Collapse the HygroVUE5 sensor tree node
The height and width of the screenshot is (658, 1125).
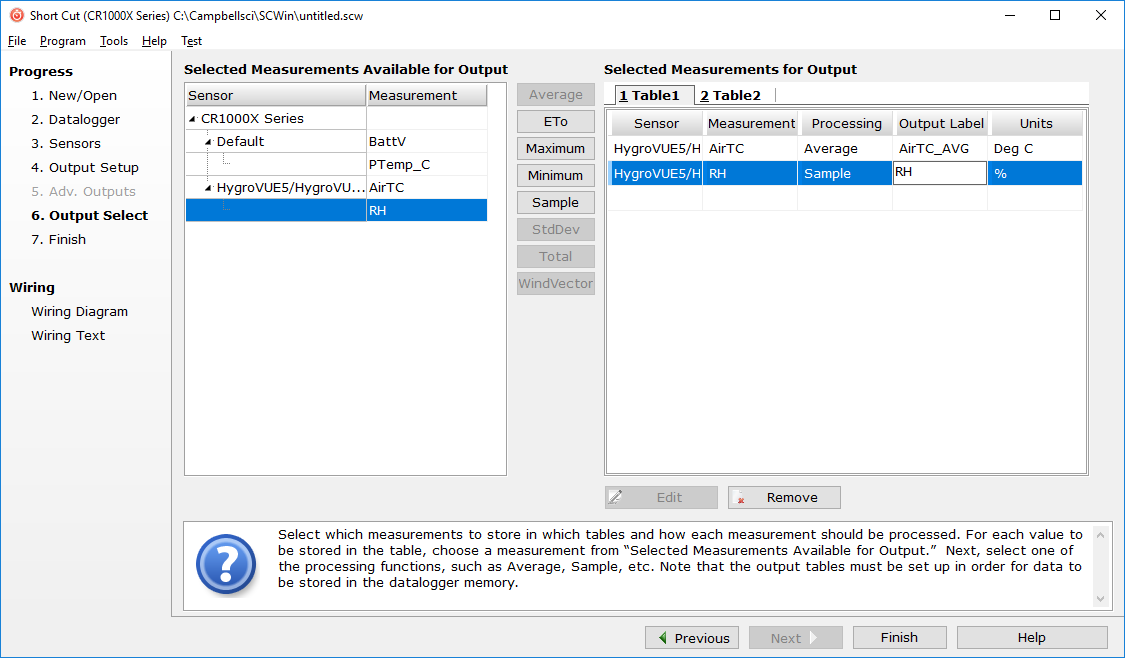(209, 188)
